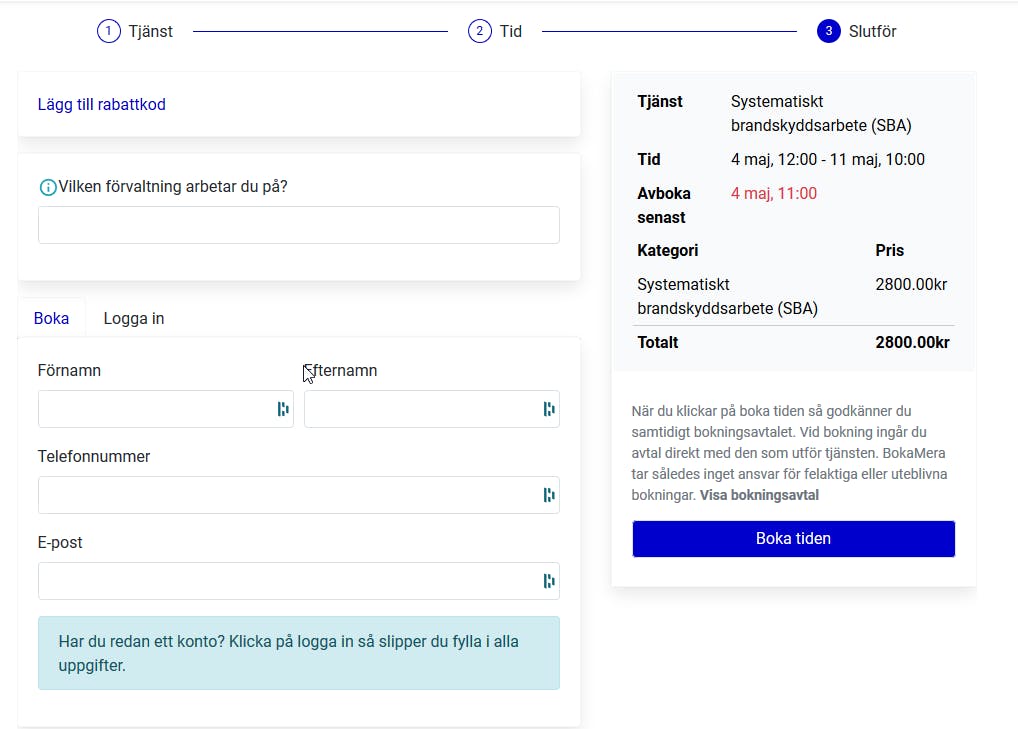
Task: Click password manager icon in E-post field
Action: point(549,581)
